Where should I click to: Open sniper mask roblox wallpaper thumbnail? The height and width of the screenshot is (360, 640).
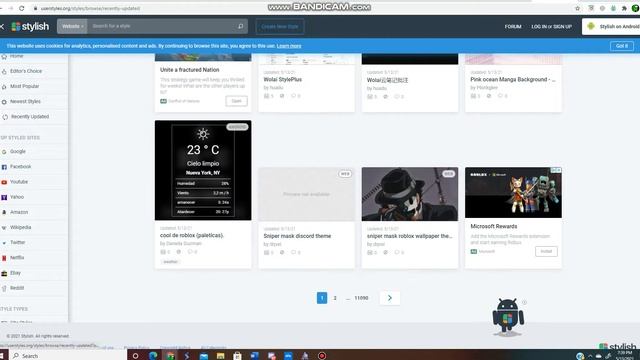pos(410,194)
